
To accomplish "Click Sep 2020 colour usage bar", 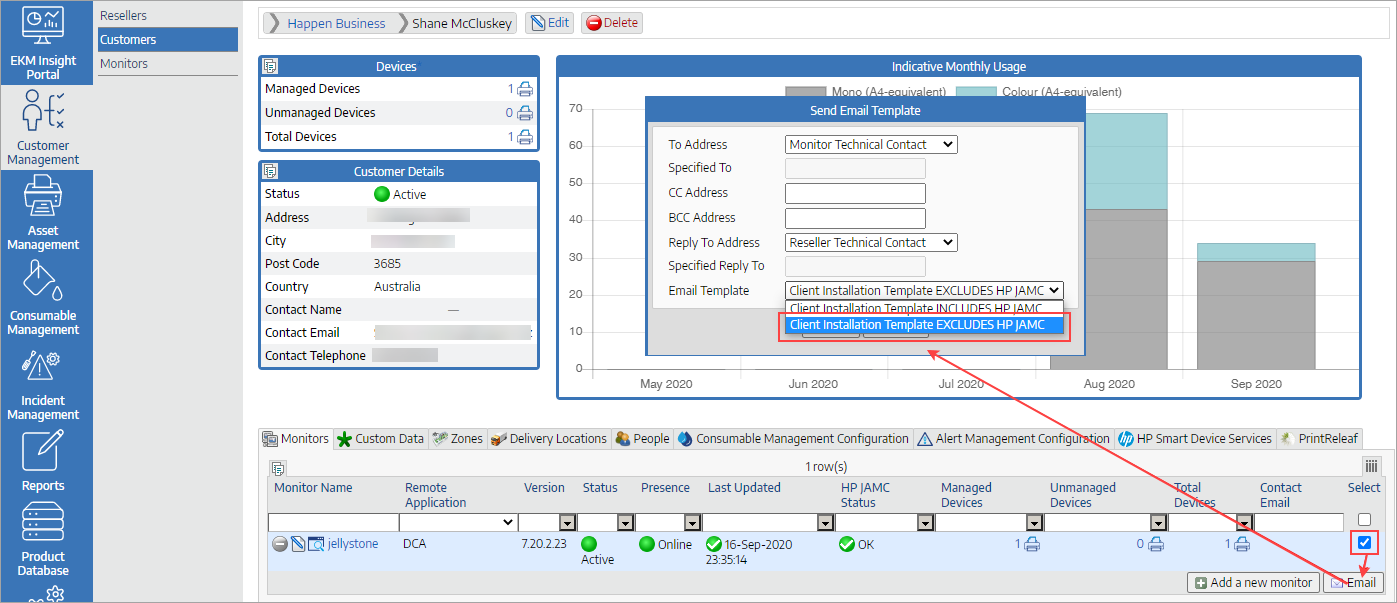I will point(1256,252).
